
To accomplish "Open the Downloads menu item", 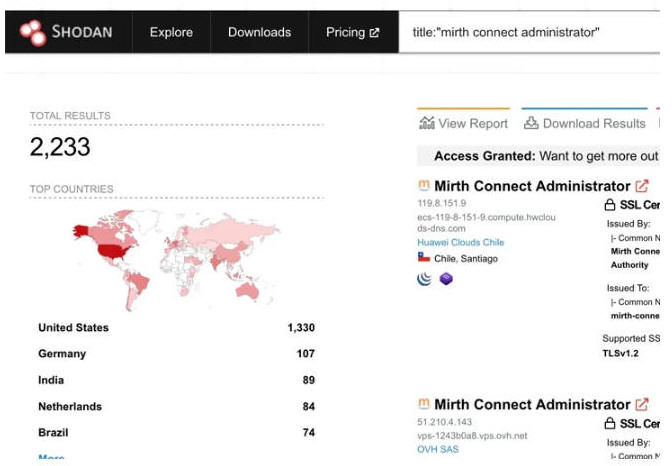I will [259, 32].
